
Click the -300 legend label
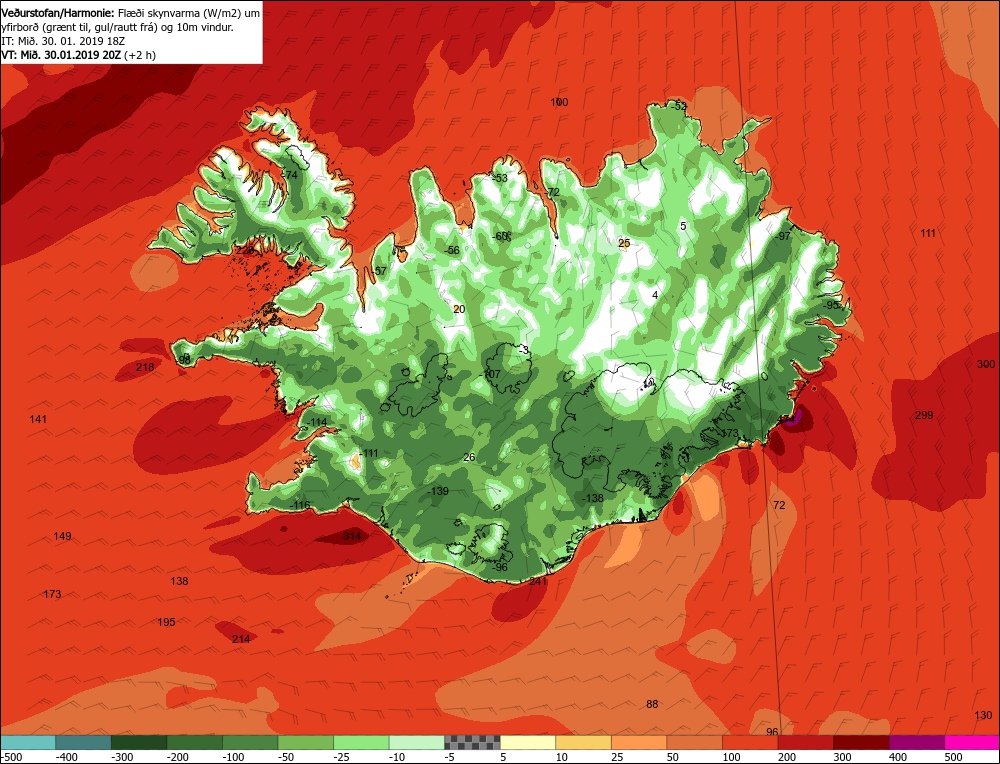click(122, 757)
